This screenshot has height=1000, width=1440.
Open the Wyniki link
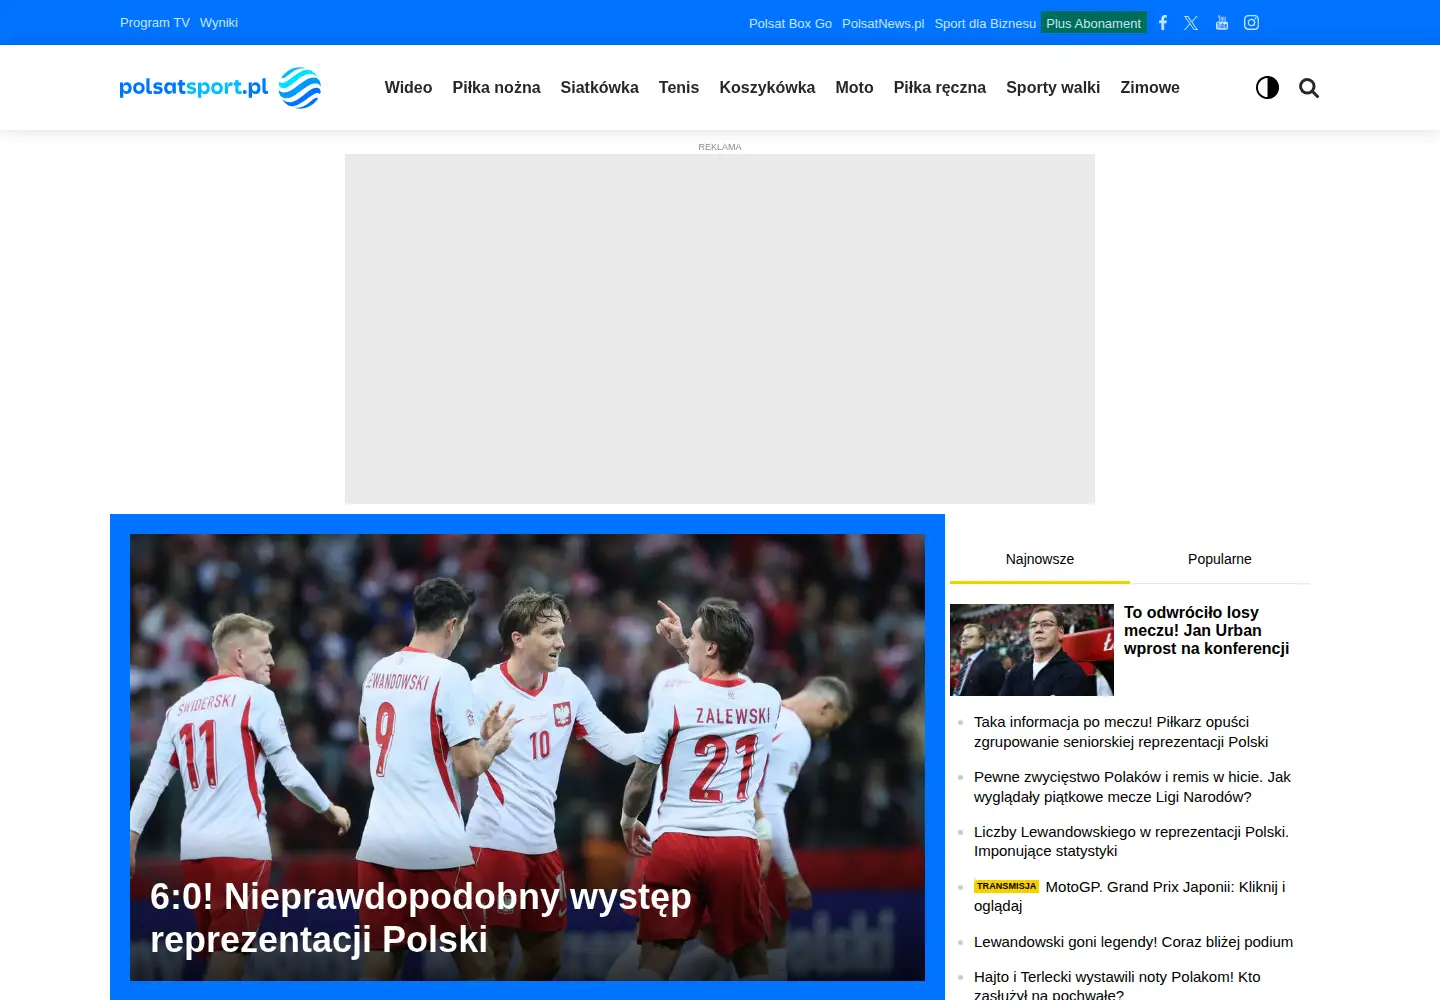[x=219, y=23]
